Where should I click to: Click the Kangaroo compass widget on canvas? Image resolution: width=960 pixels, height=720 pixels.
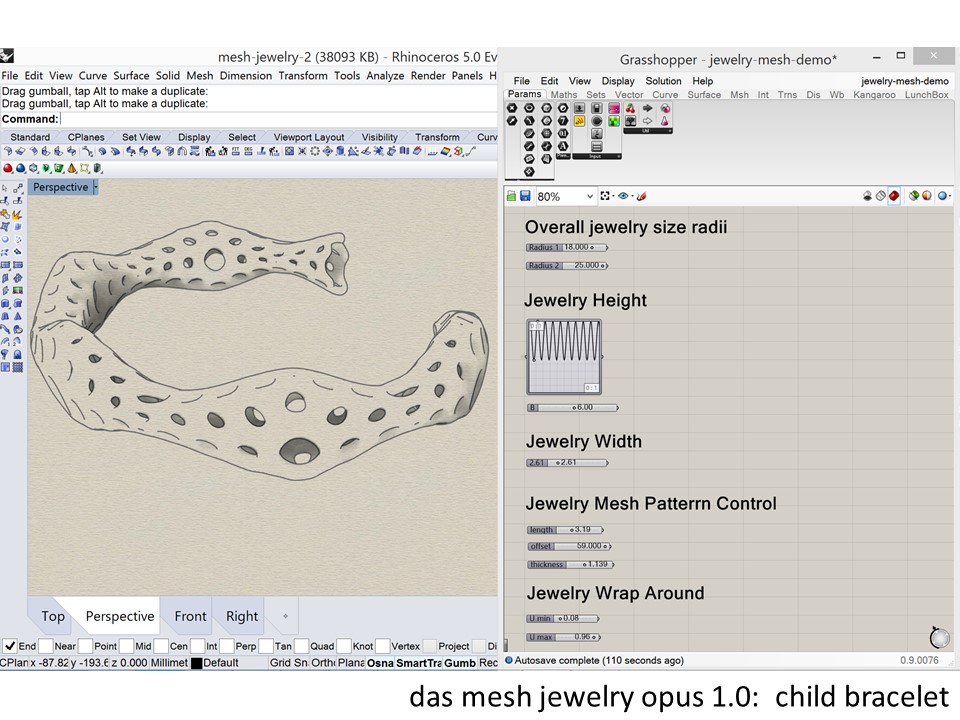[x=938, y=637]
